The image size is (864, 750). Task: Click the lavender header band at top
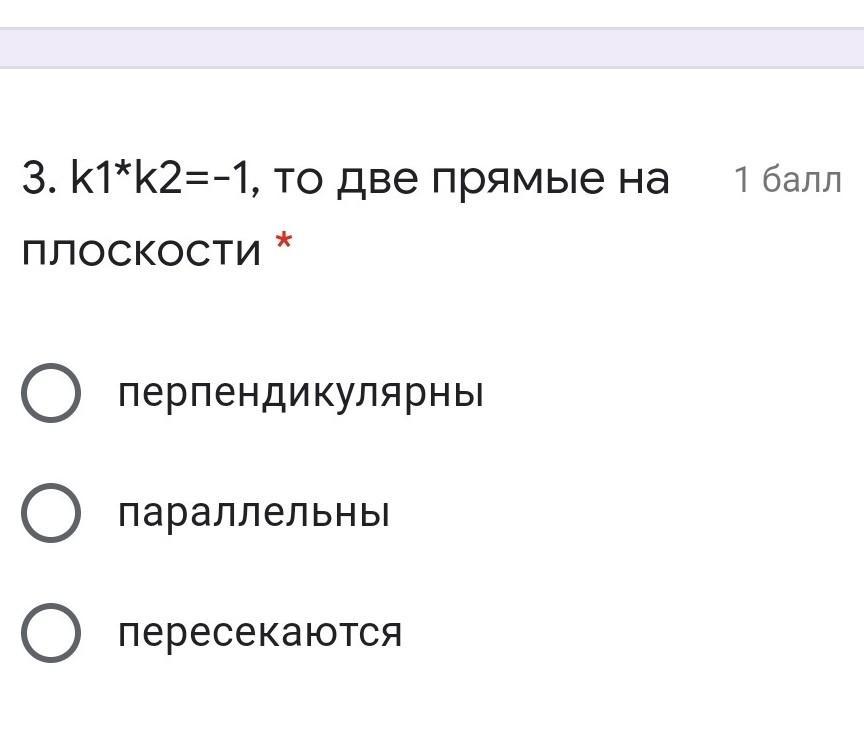point(432,47)
